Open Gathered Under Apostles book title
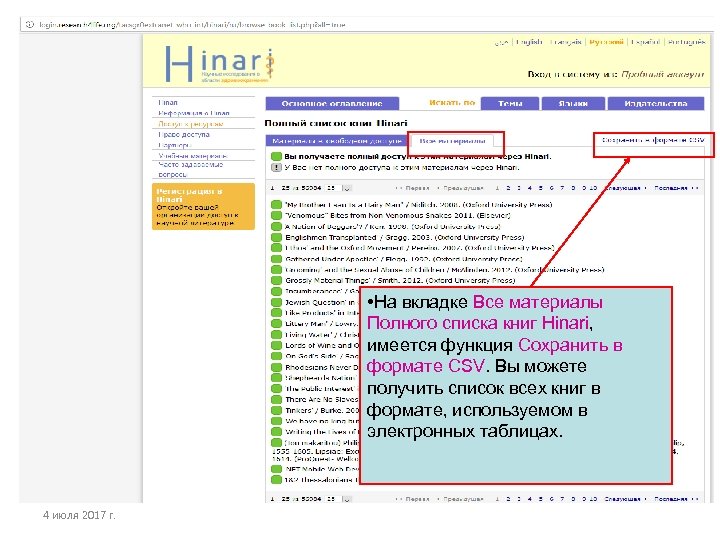 (x=404, y=259)
